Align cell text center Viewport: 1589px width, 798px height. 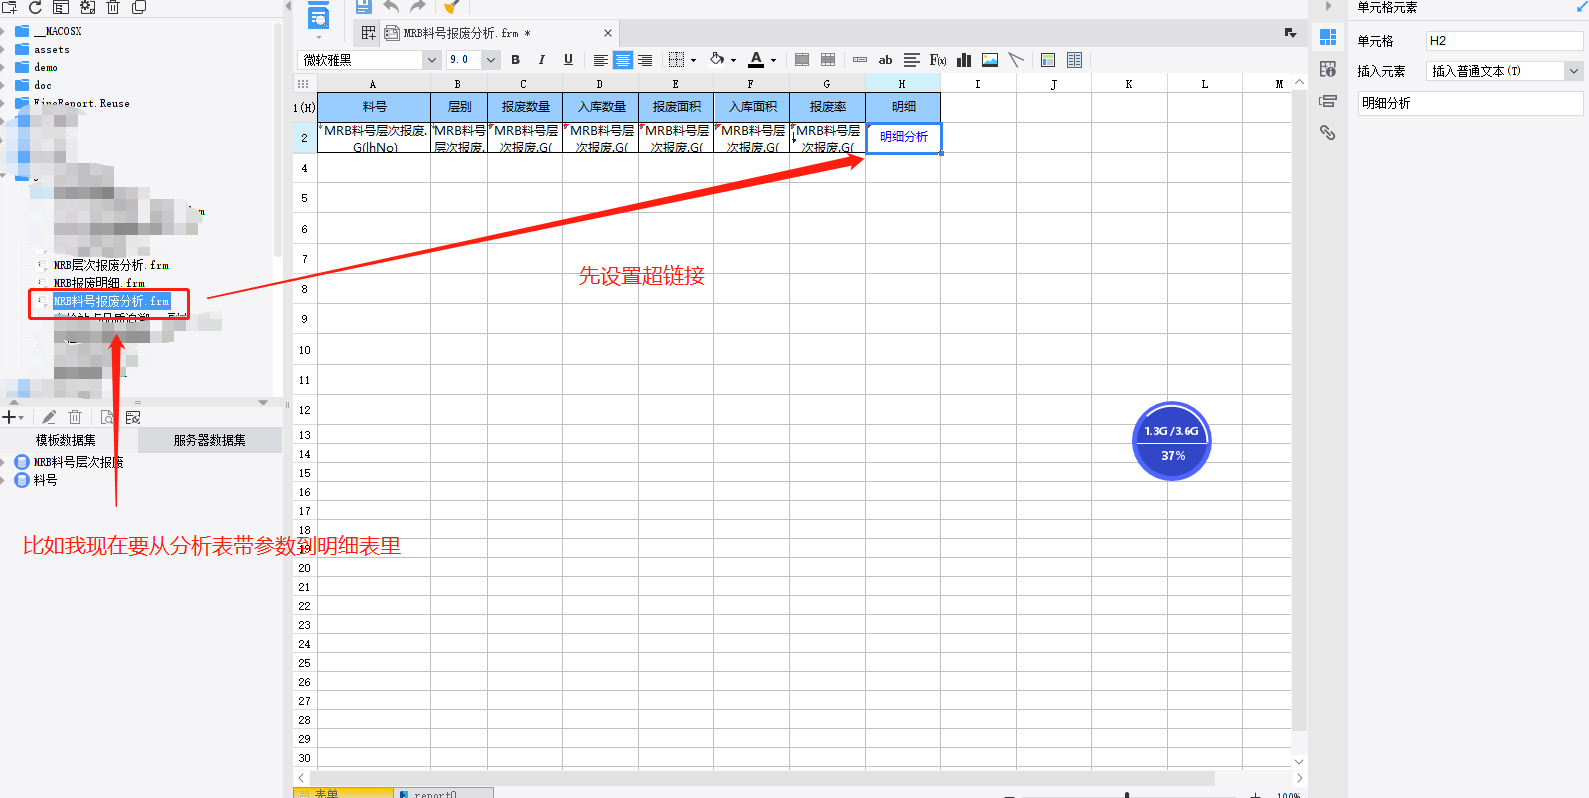tap(623, 60)
